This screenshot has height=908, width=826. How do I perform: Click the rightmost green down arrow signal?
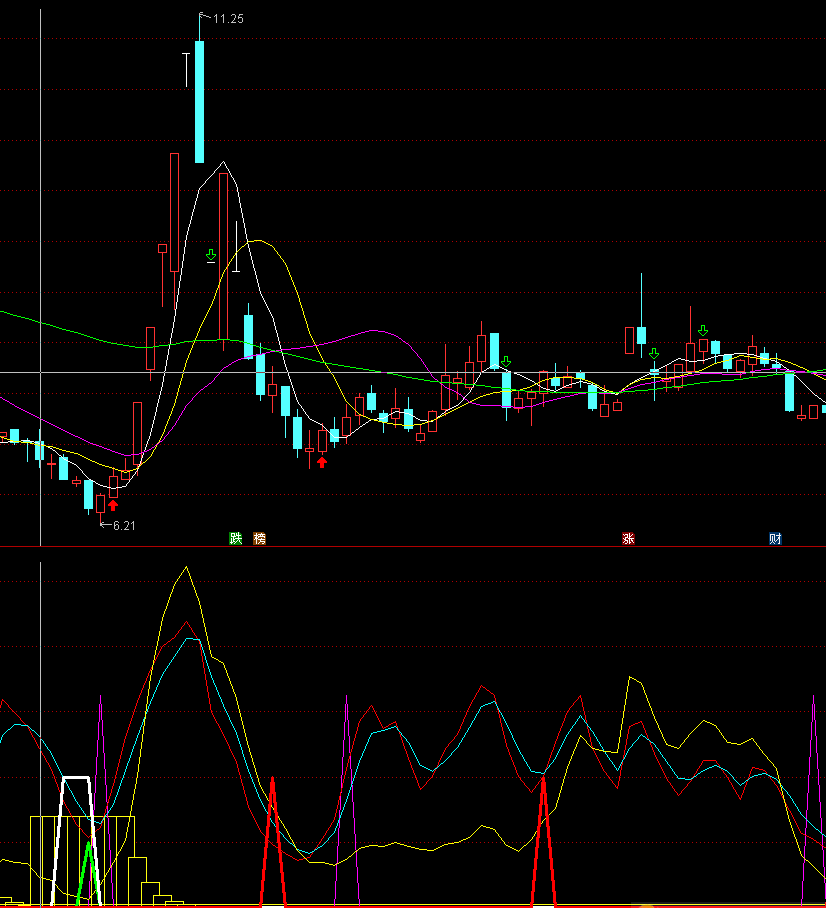click(x=703, y=331)
